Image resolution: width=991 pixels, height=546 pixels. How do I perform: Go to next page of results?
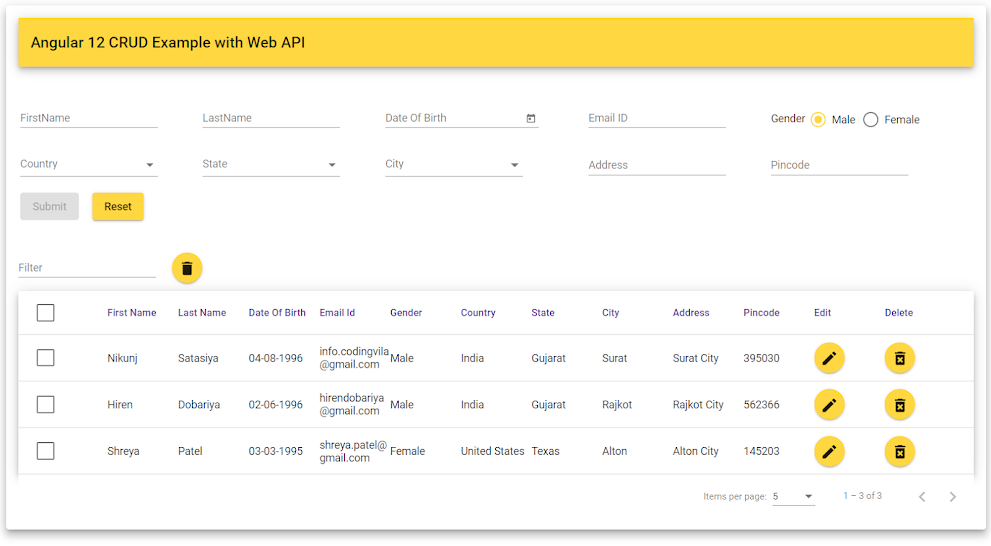[x=952, y=497]
